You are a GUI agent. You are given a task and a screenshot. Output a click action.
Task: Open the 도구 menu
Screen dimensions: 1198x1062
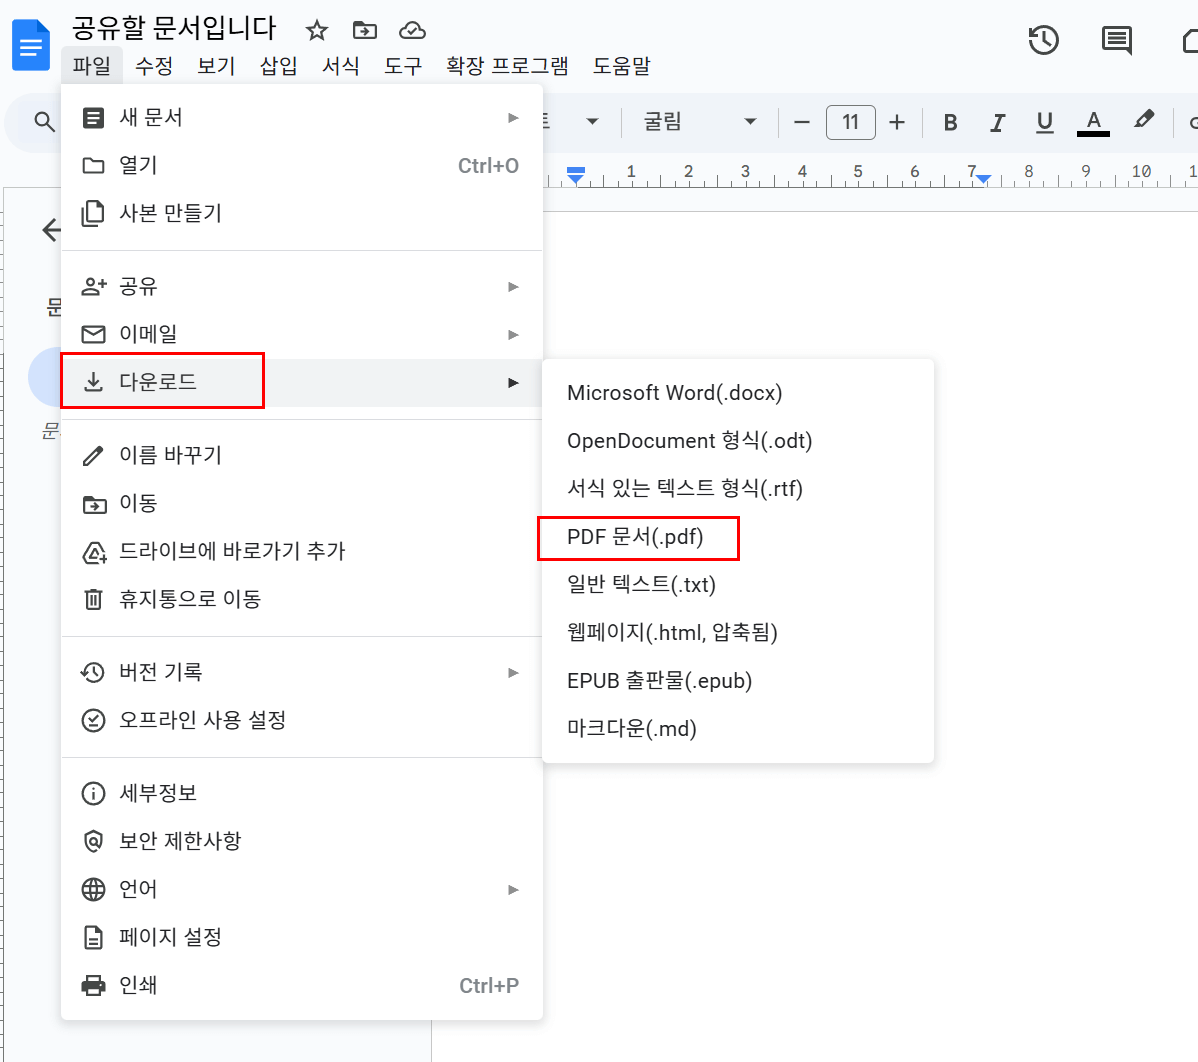[403, 66]
